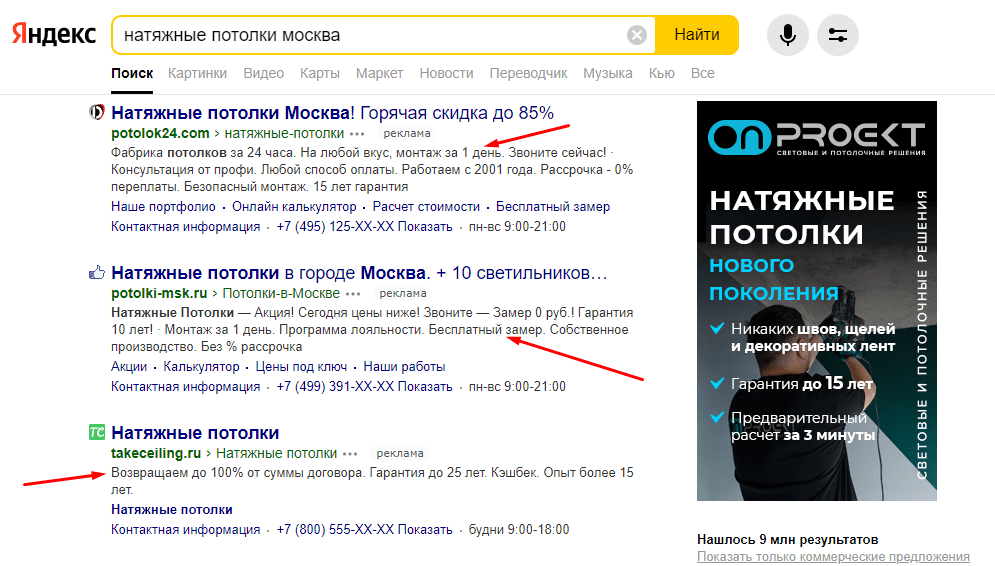Open the takeceiling.ru Натяжные потолки result title
Image resolution: width=995 pixels, height=566 pixels.
[195, 433]
